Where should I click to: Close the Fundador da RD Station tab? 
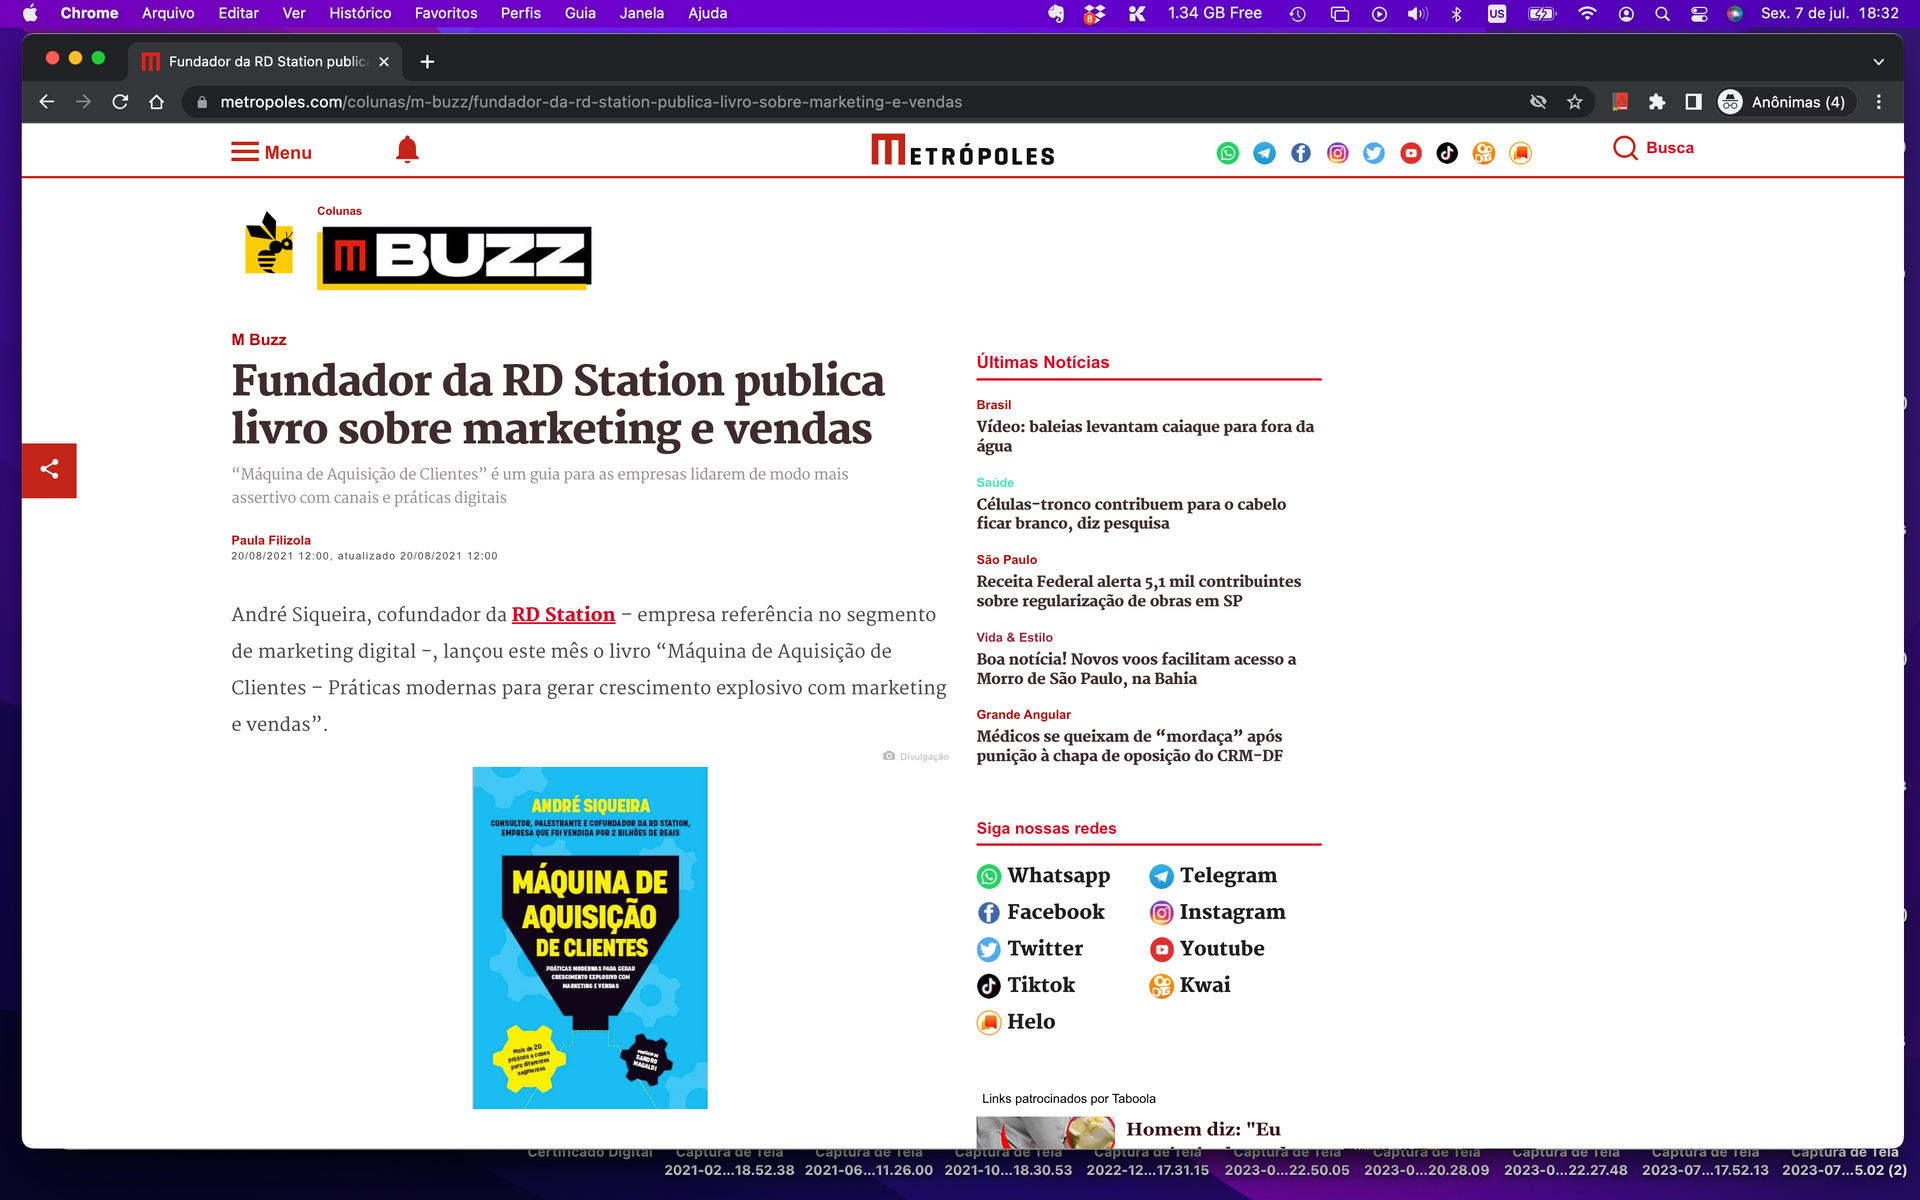(x=384, y=62)
